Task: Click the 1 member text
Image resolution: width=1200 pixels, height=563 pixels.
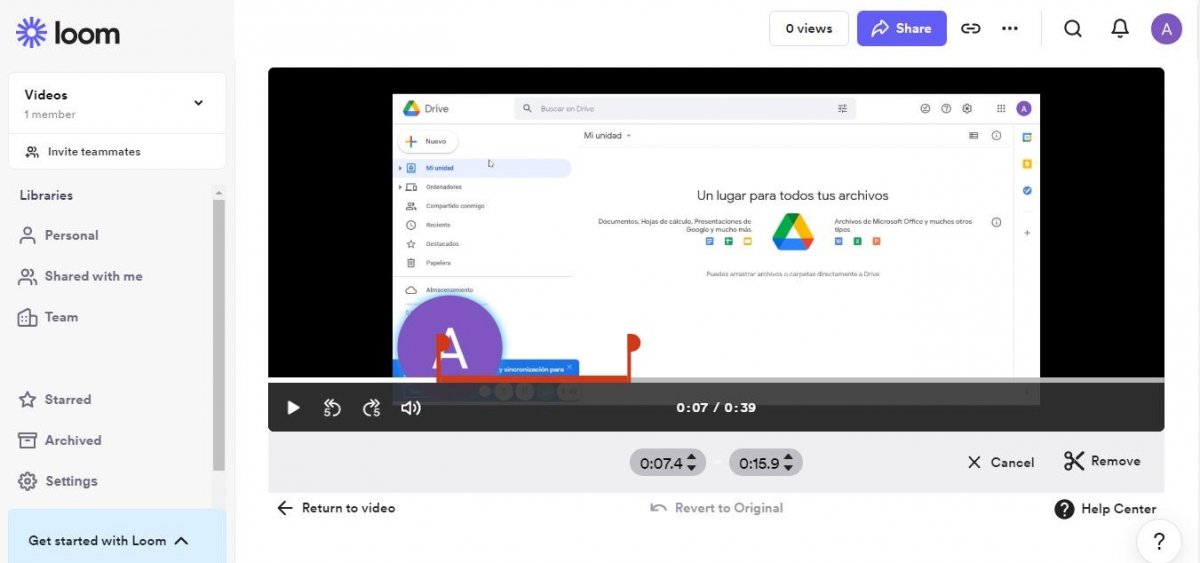Action: click(50, 115)
